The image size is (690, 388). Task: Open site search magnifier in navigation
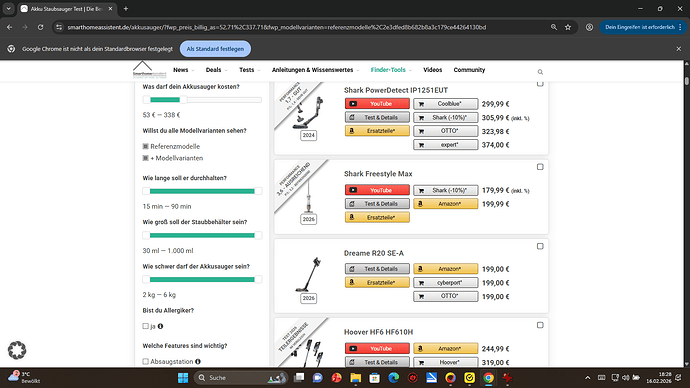[540, 72]
